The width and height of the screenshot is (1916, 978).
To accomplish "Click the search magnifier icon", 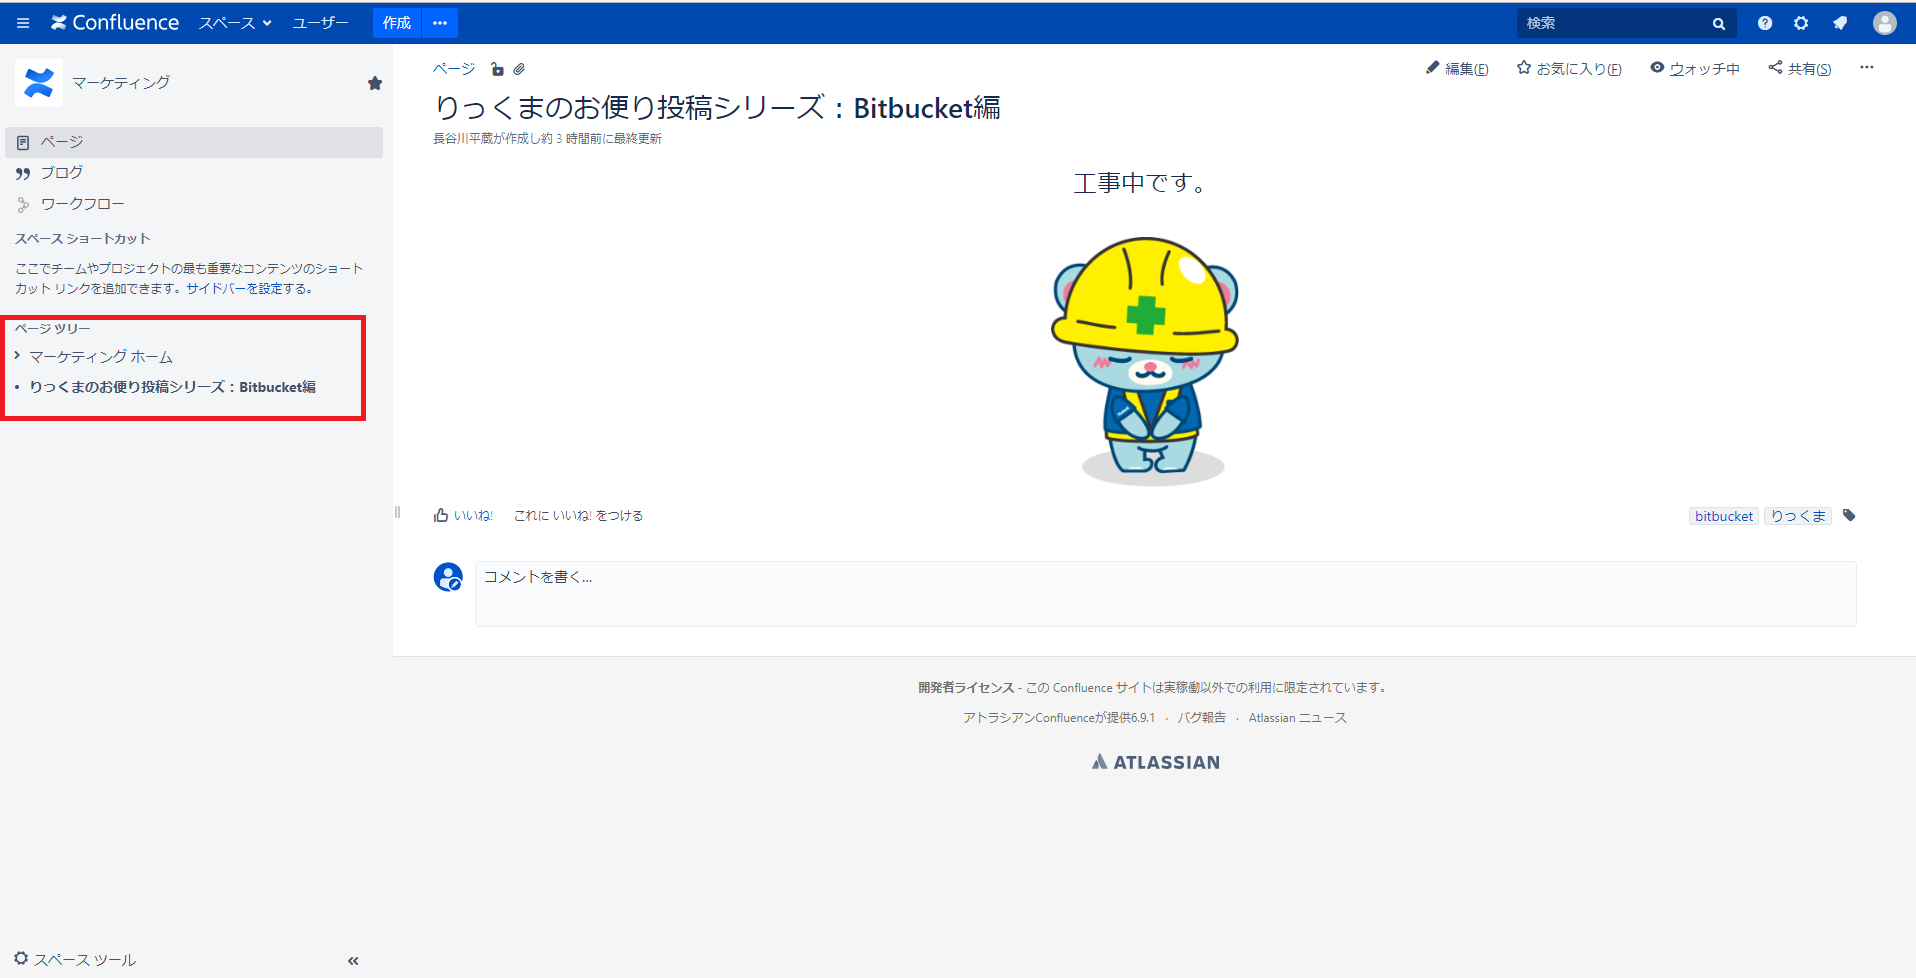I will point(1719,23).
